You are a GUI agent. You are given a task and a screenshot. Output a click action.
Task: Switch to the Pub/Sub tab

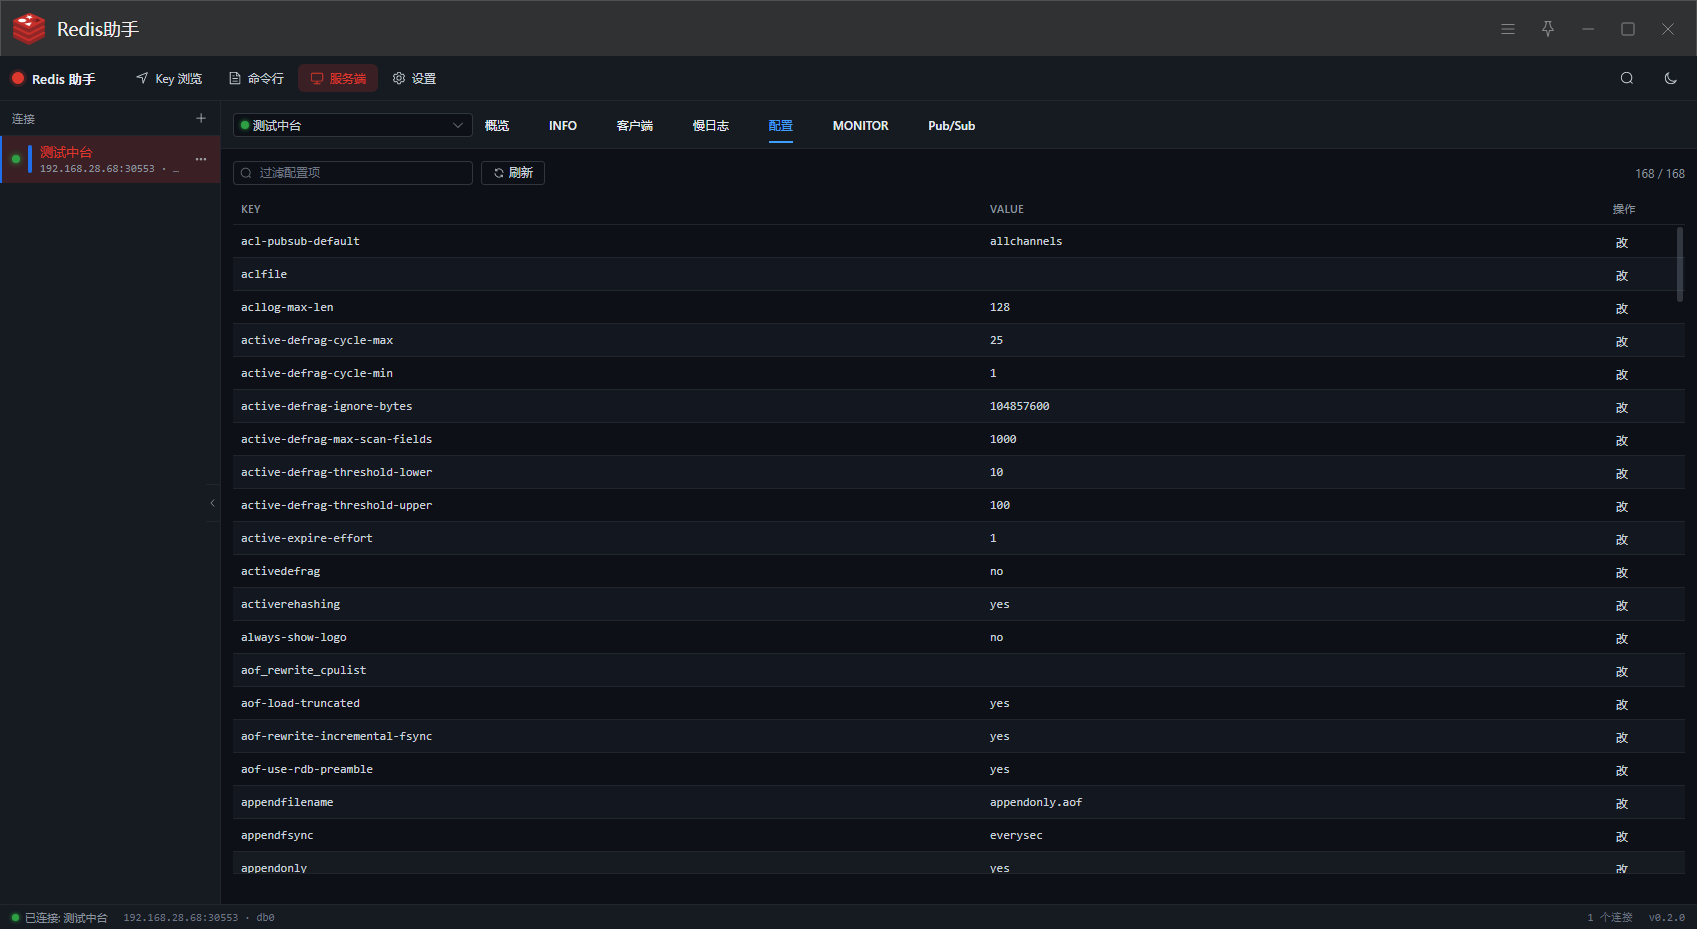tap(952, 126)
